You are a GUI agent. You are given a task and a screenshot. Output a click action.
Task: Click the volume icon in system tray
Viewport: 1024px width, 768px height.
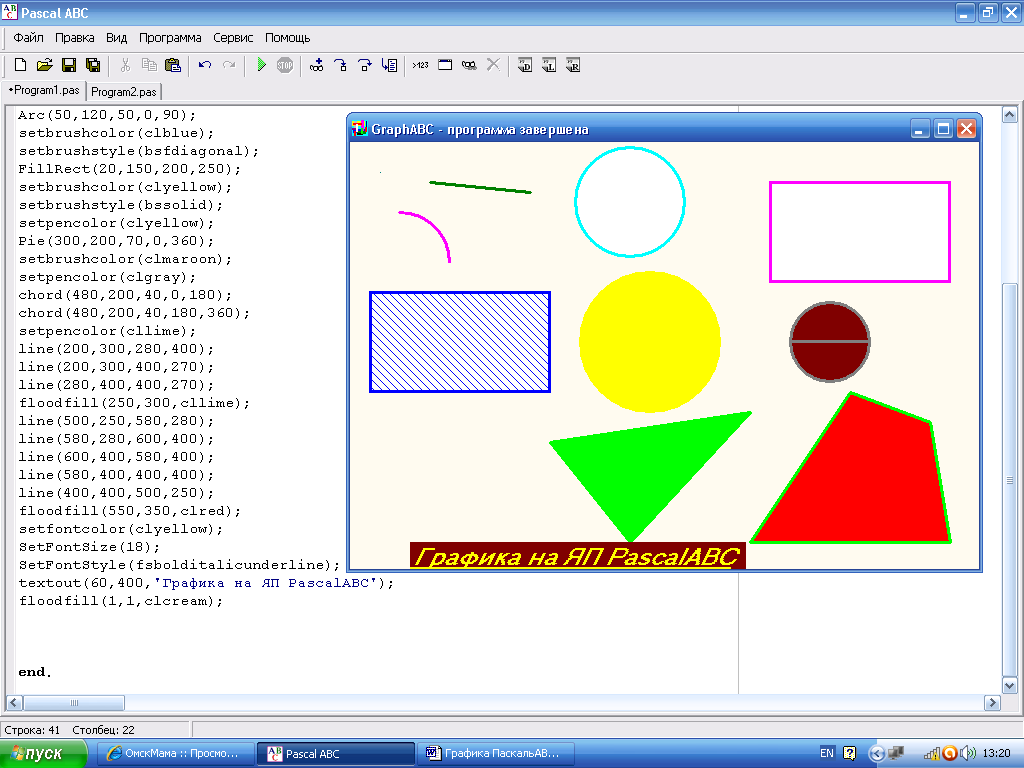pyautogui.click(x=966, y=753)
